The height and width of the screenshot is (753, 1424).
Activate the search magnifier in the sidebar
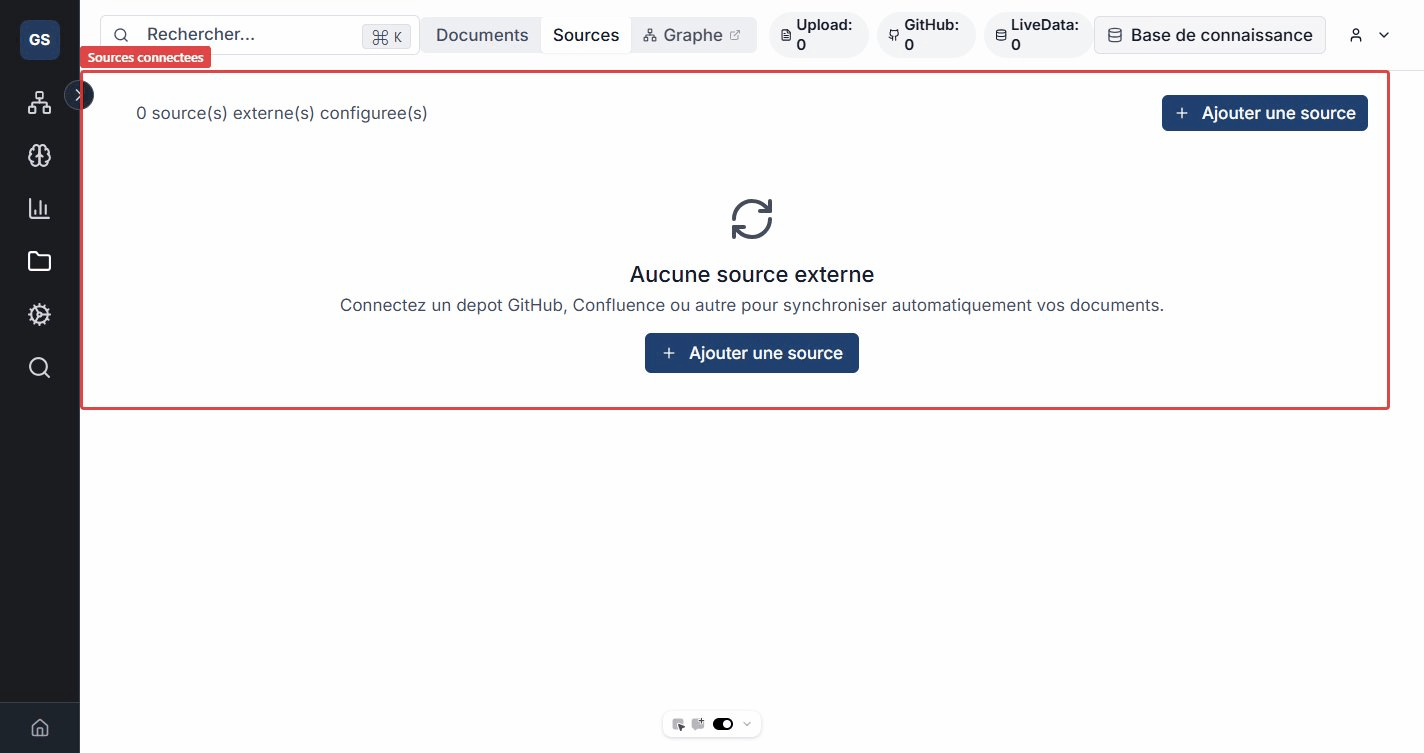[x=39, y=367]
